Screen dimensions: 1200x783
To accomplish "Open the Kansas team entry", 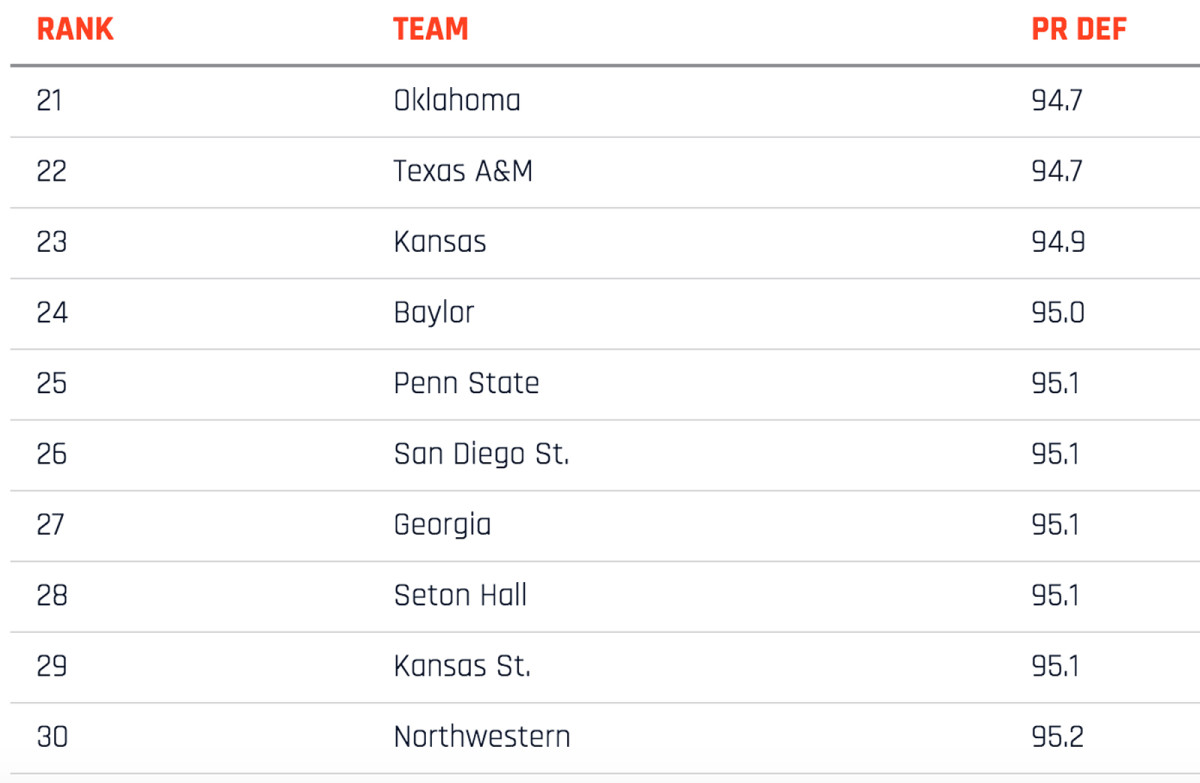I will 440,242.
